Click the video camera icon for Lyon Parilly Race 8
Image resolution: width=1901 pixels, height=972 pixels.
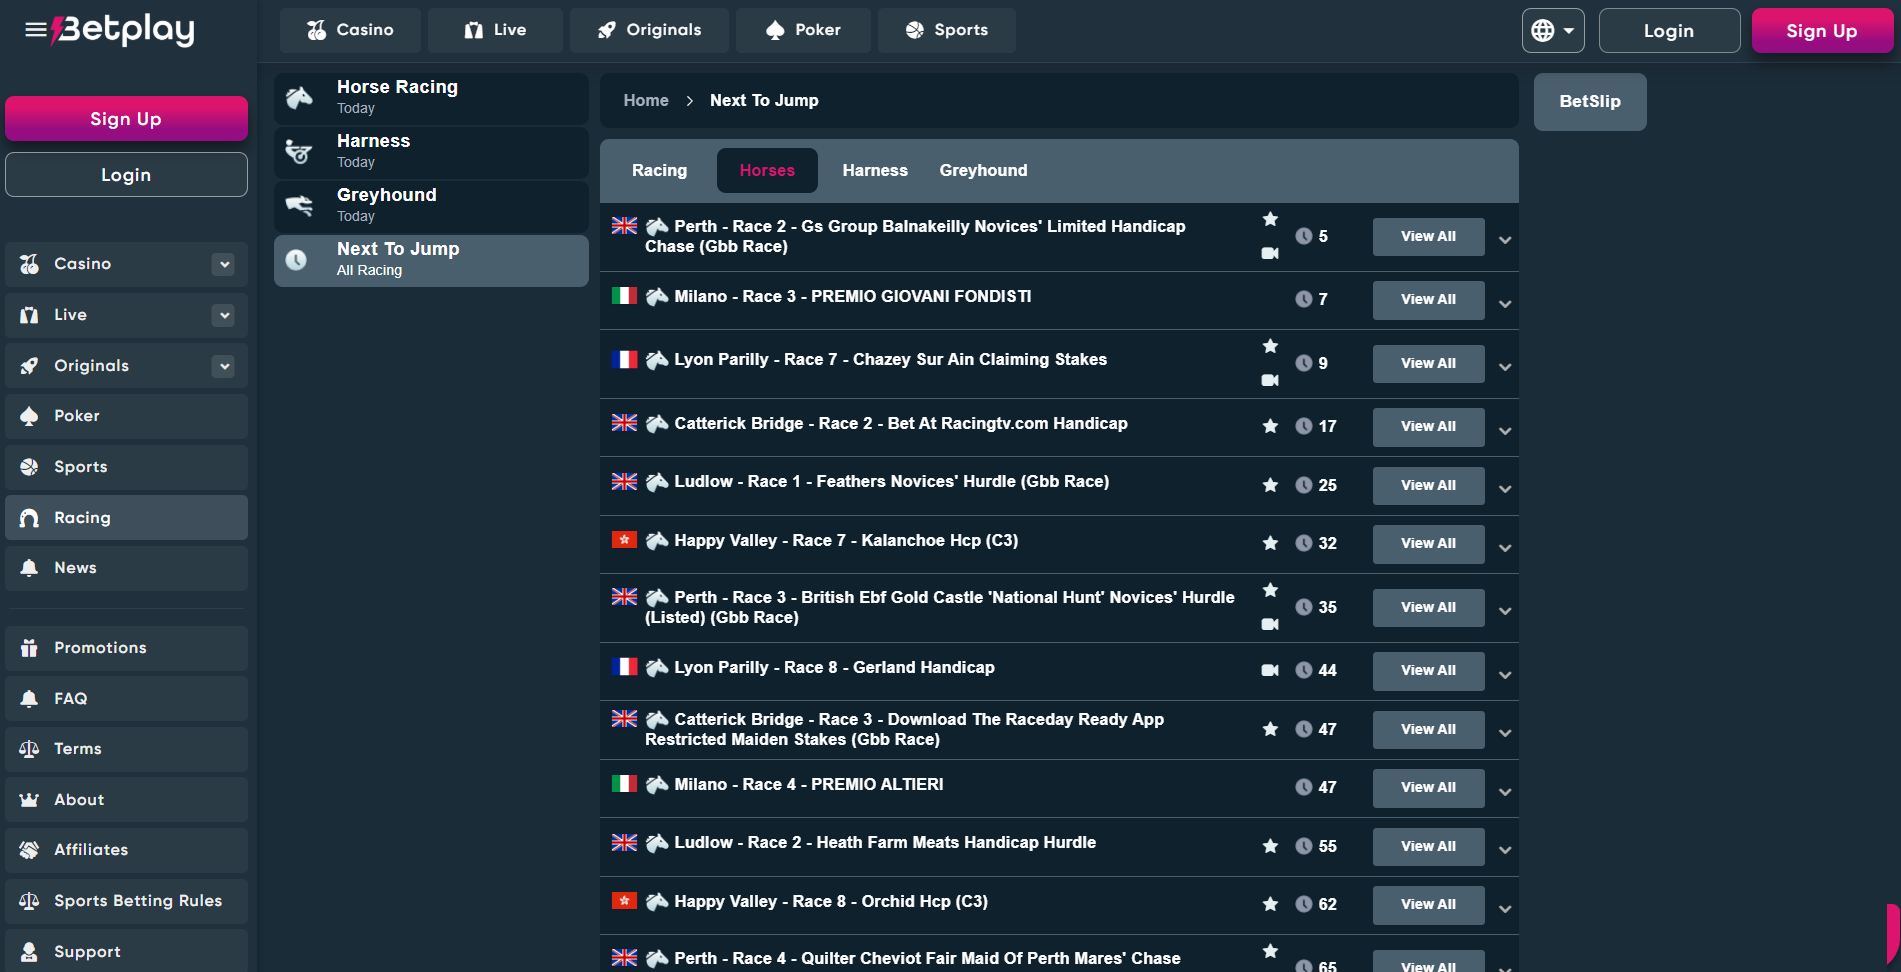tap(1270, 670)
